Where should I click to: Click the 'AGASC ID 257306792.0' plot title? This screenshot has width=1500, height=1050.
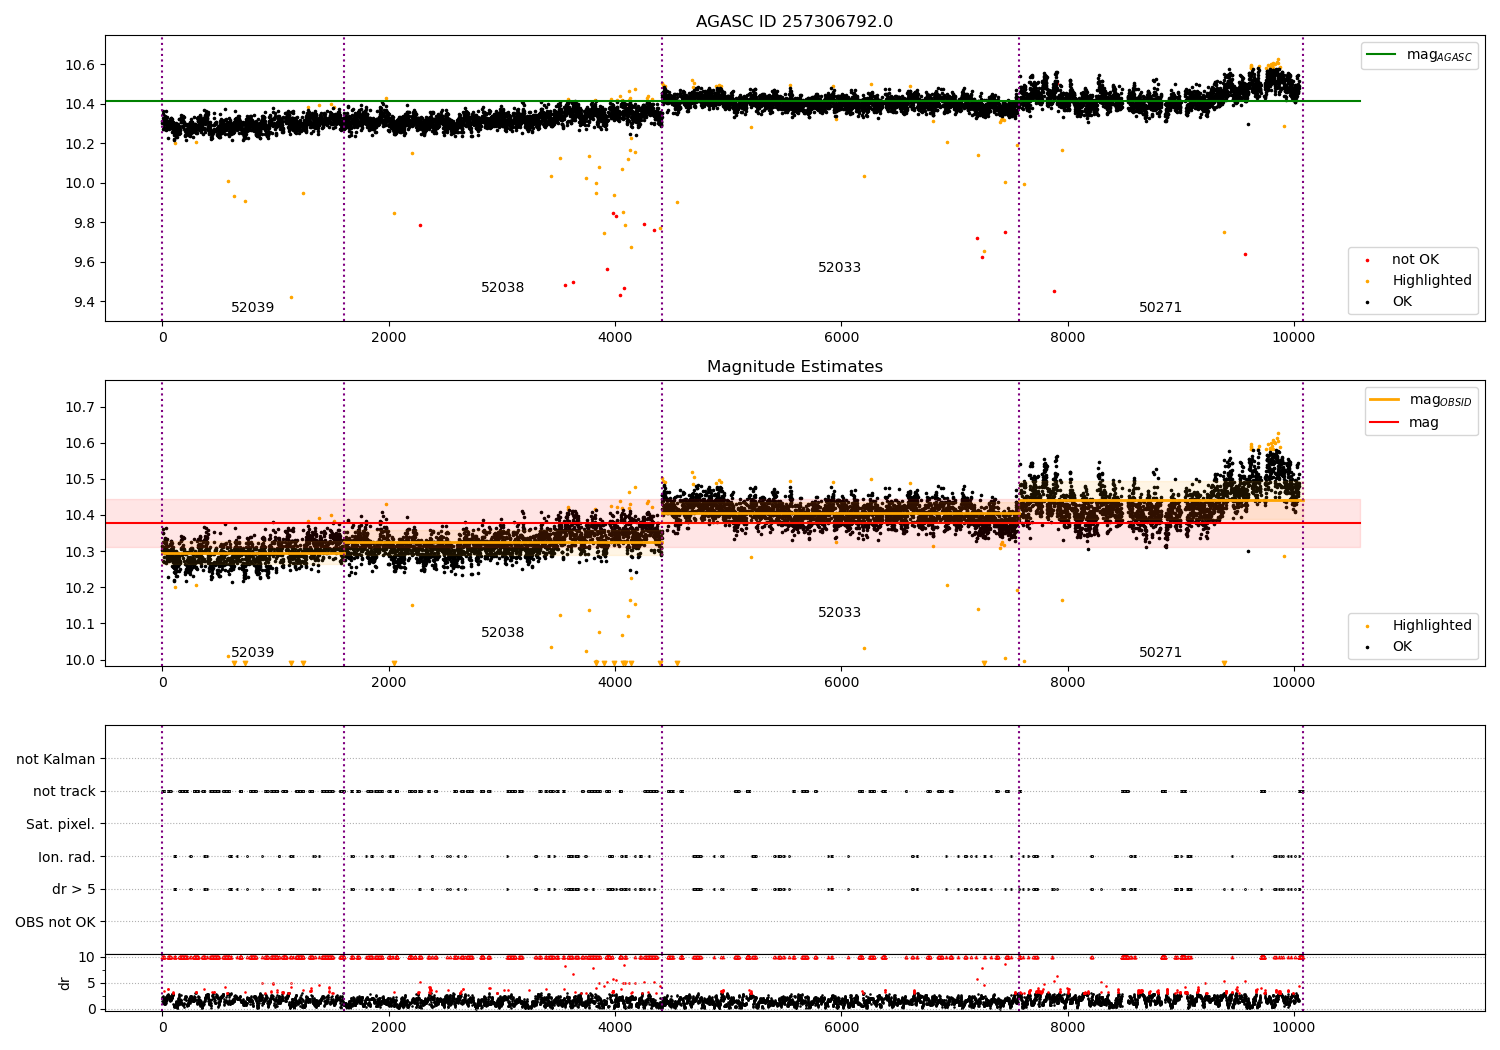(794, 22)
